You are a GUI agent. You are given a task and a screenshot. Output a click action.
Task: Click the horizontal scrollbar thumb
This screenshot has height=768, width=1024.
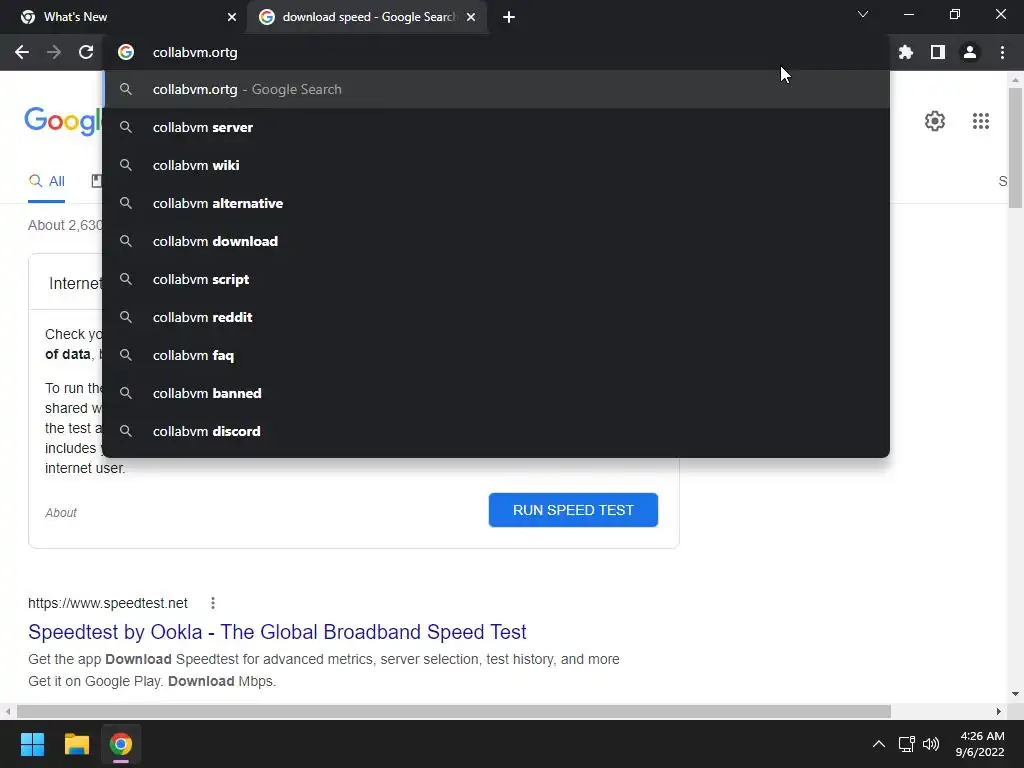(454, 711)
